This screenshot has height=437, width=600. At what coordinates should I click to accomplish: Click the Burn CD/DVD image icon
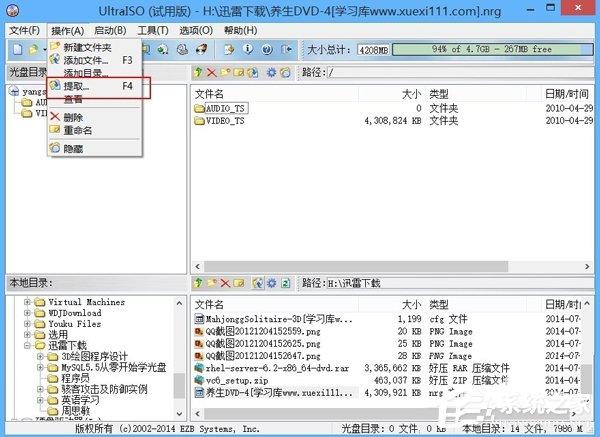click(x=202, y=49)
